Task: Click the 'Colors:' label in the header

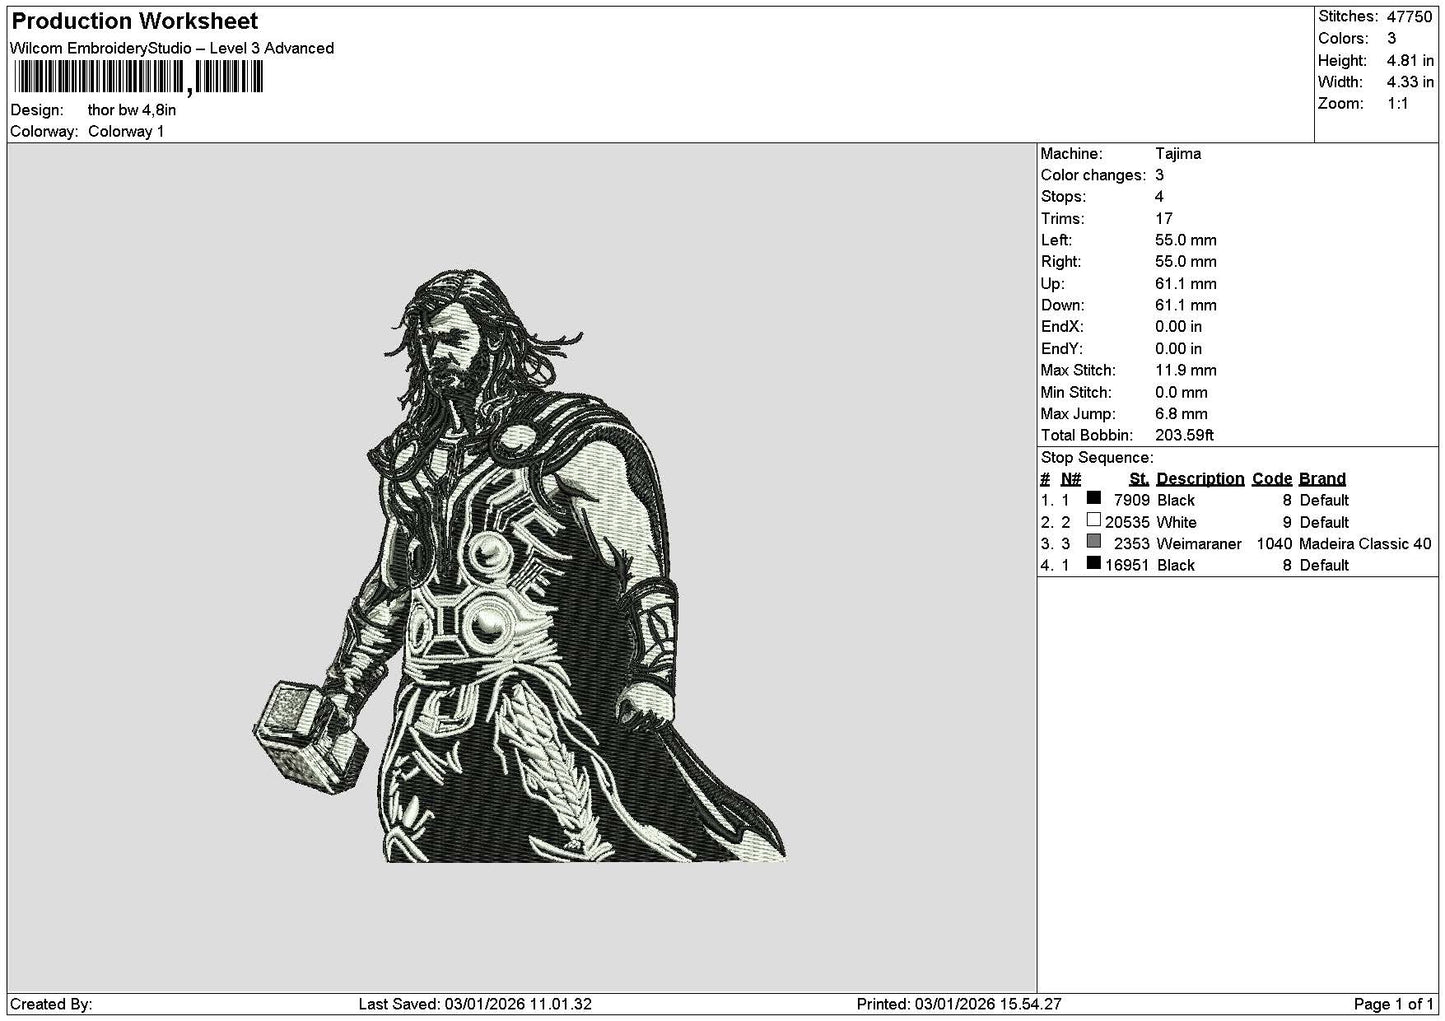Action: point(1343,39)
